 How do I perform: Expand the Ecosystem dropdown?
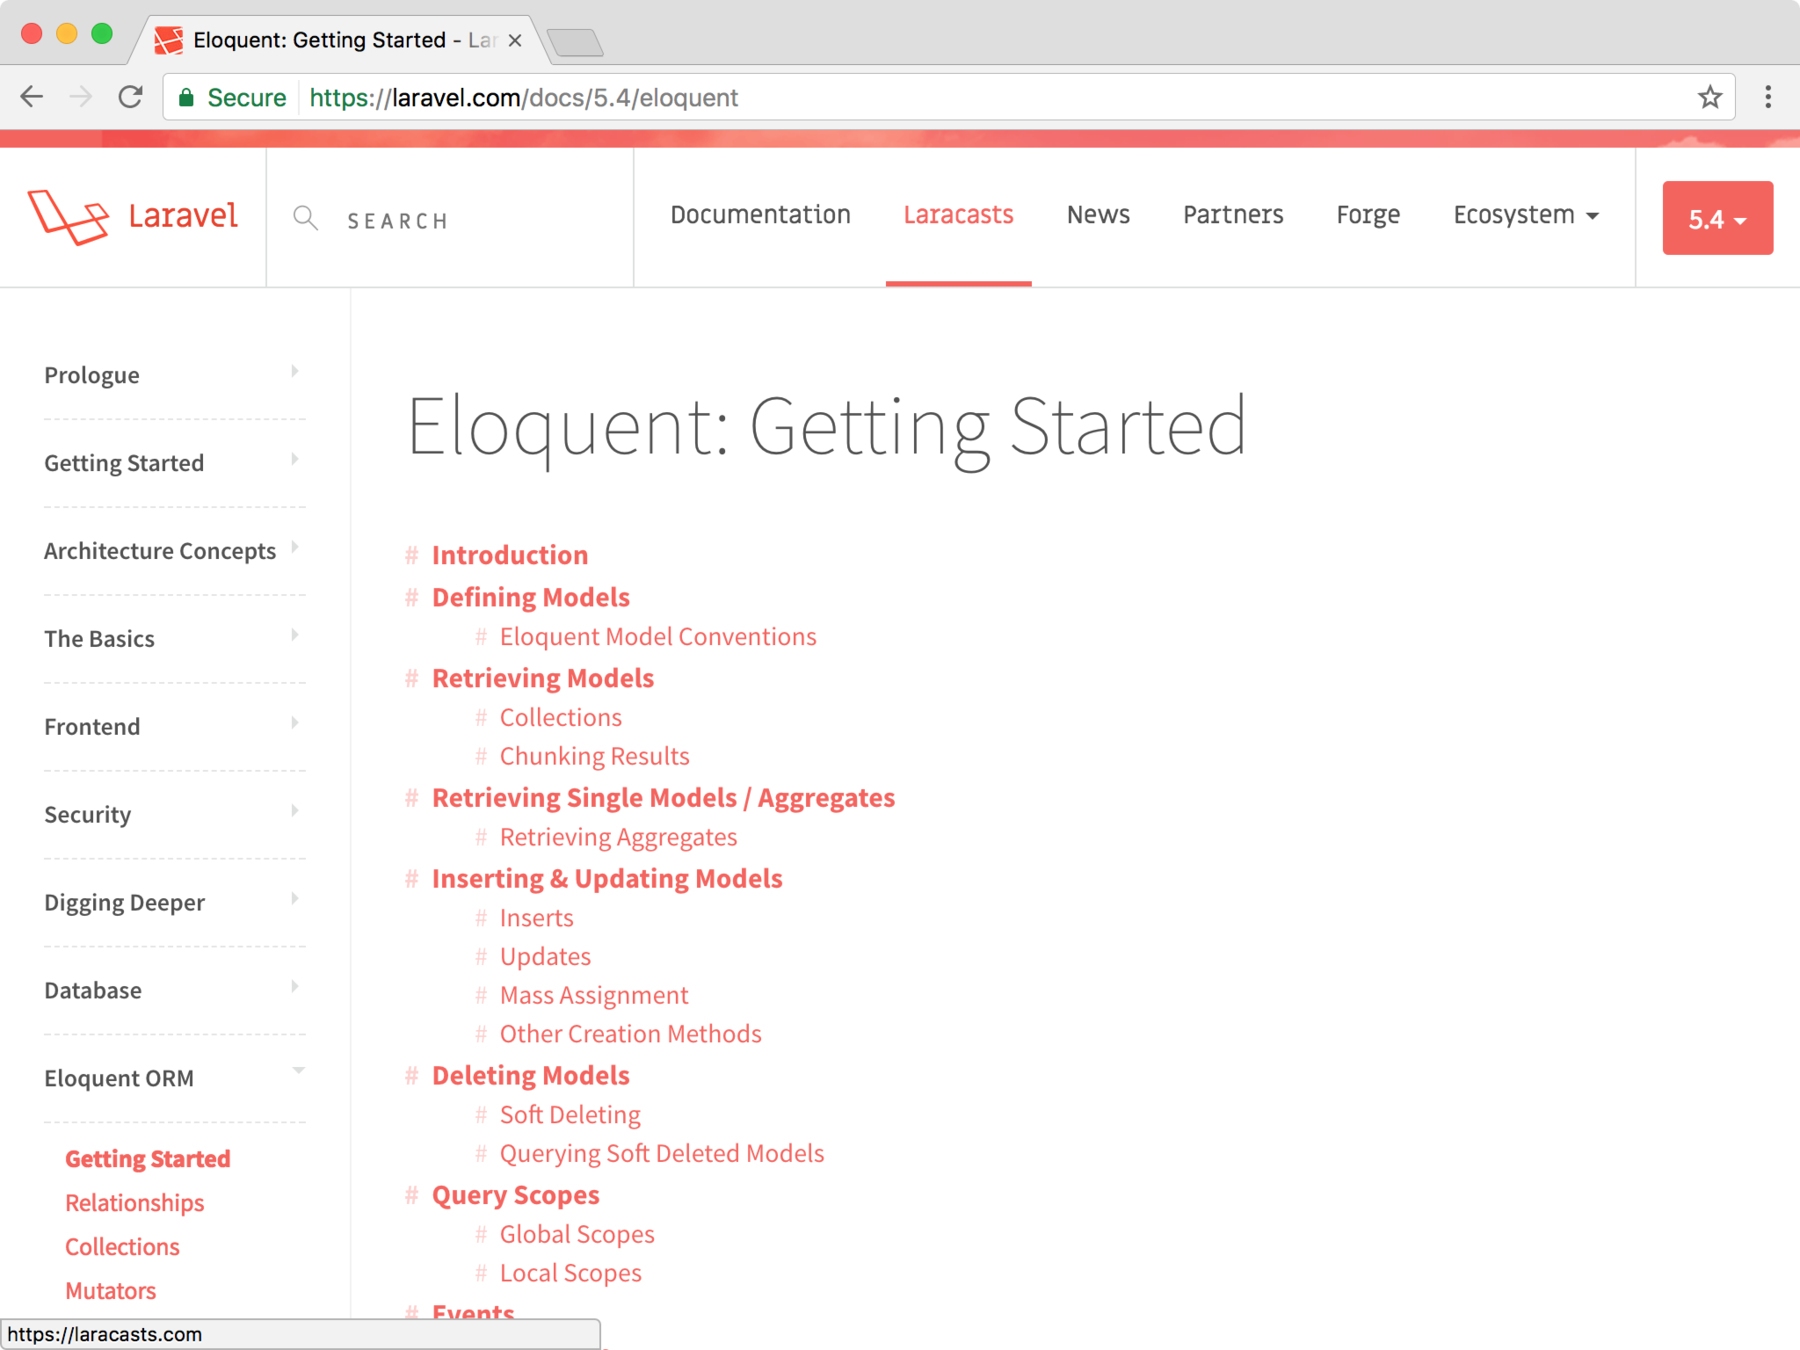point(1526,215)
